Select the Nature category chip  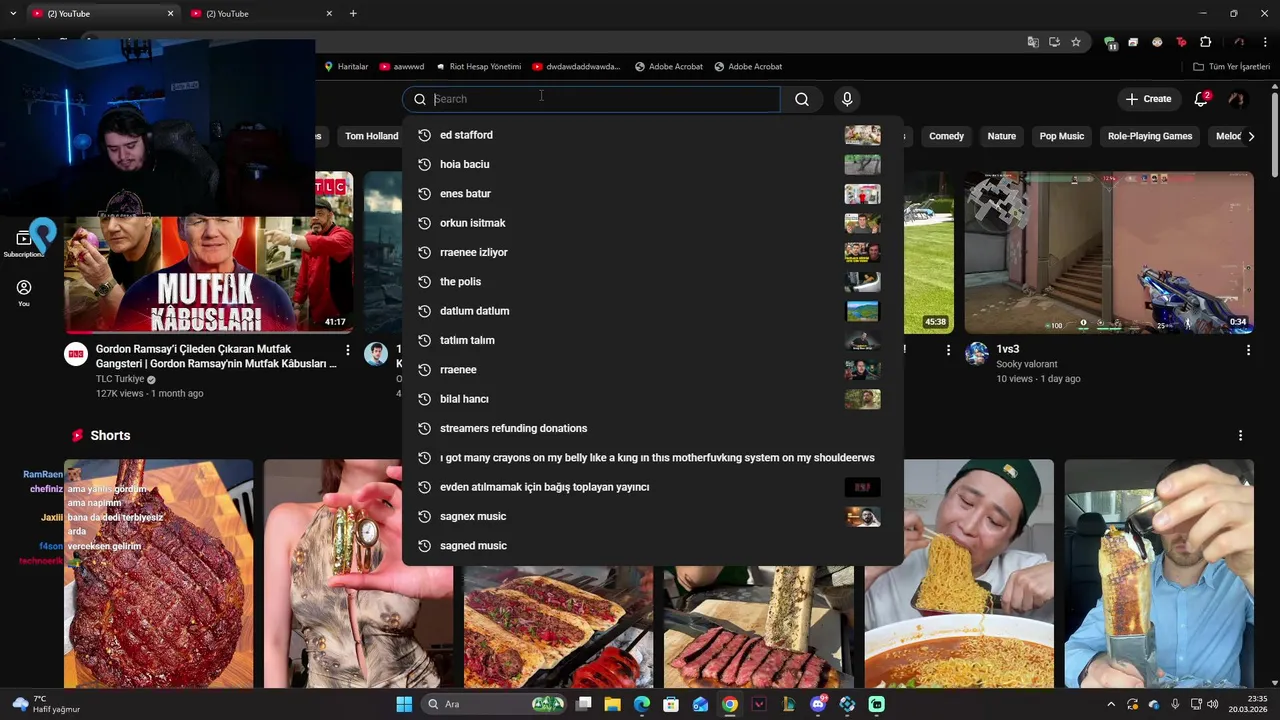[1001, 136]
